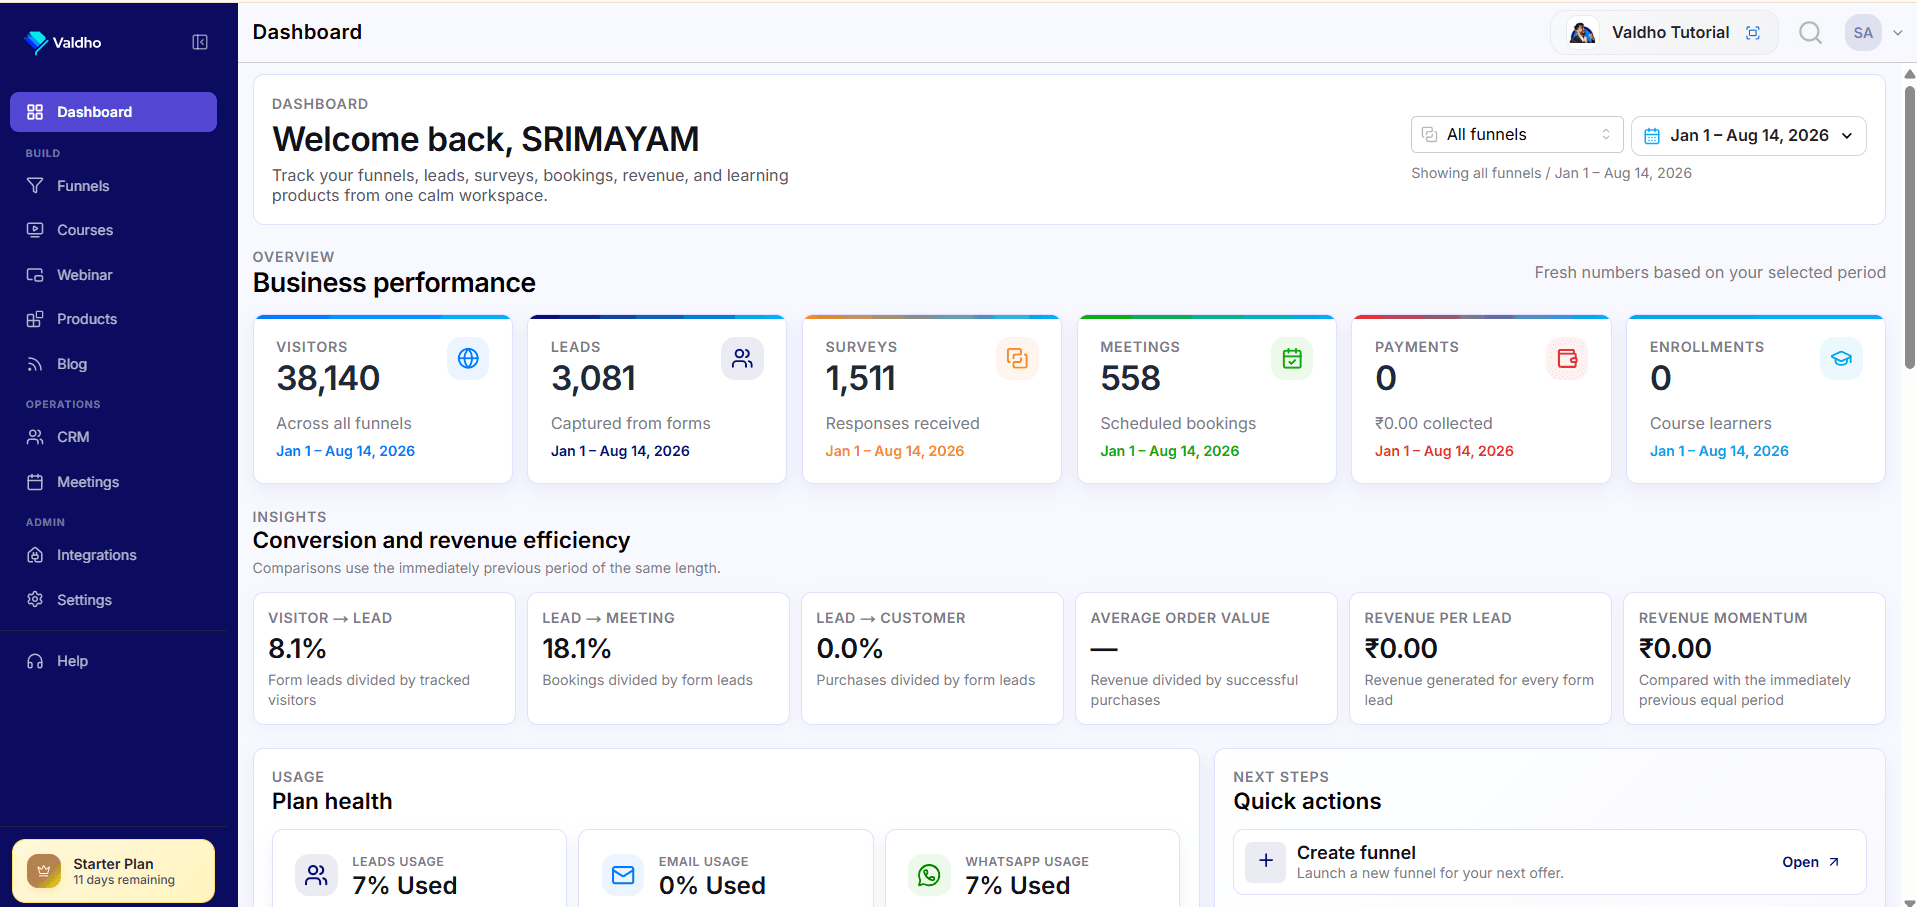Click 'Scheduled bookings' text in Meetings card

(x=1178, y=423)
